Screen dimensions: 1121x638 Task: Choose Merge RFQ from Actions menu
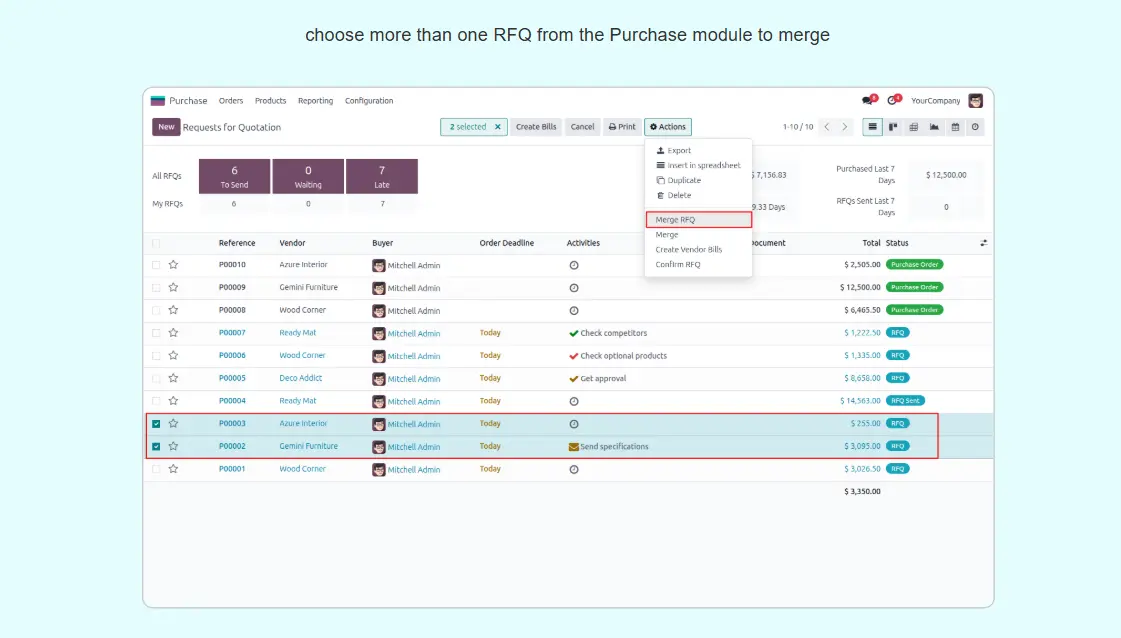(675, 220)
